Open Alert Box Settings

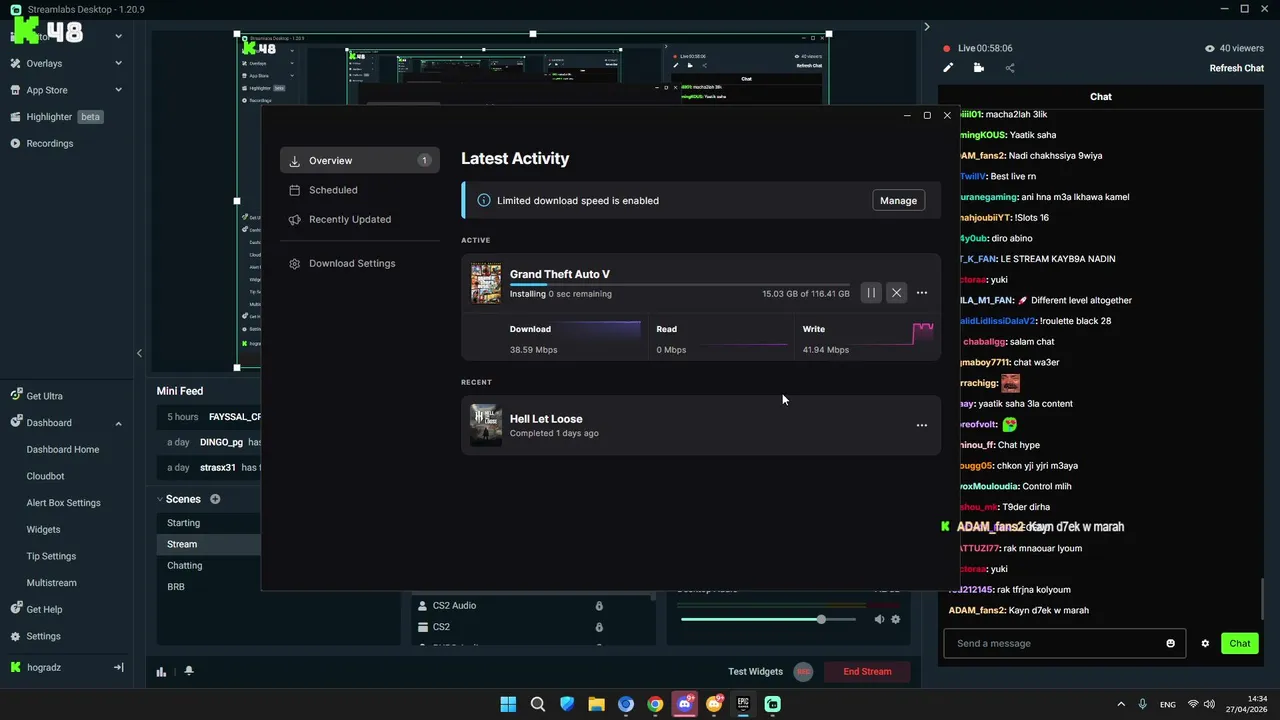pos(63,503)
